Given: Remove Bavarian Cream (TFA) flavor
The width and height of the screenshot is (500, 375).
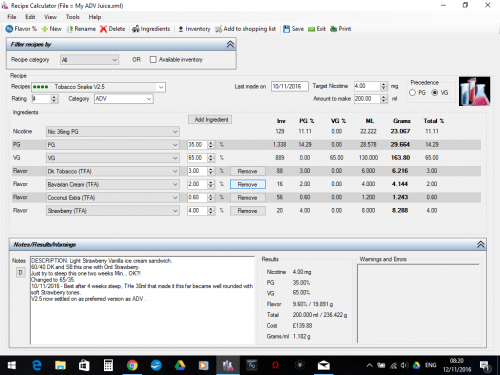Looking at the screenshot, I should (x=248, y=184).
